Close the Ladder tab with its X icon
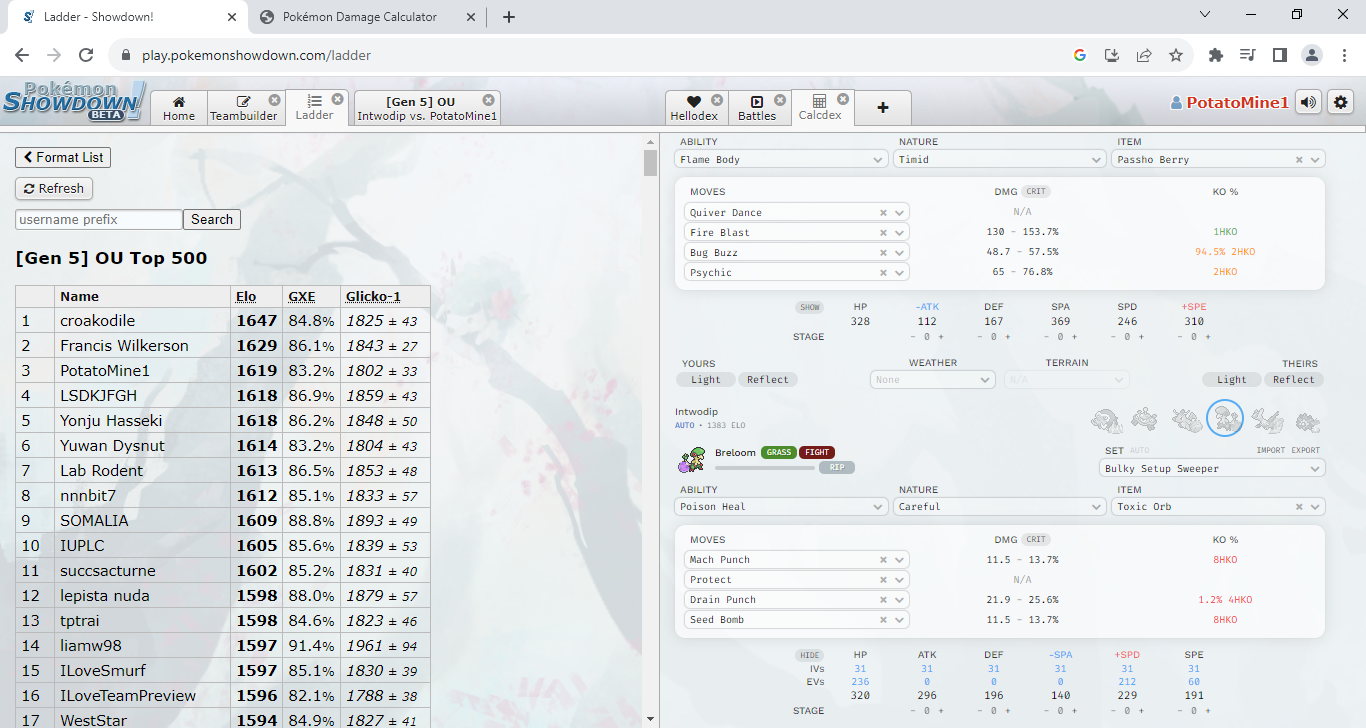Screen dimensions: 1366x728 tap(338, 99)
